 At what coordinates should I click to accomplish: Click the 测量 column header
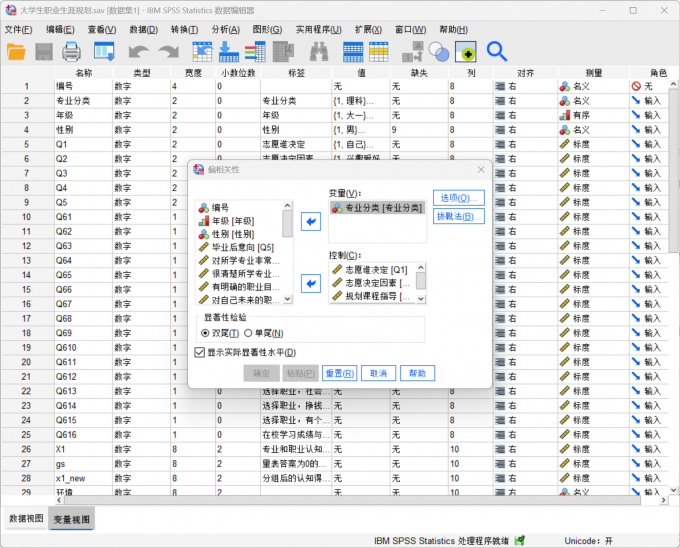tap(594, 72)
